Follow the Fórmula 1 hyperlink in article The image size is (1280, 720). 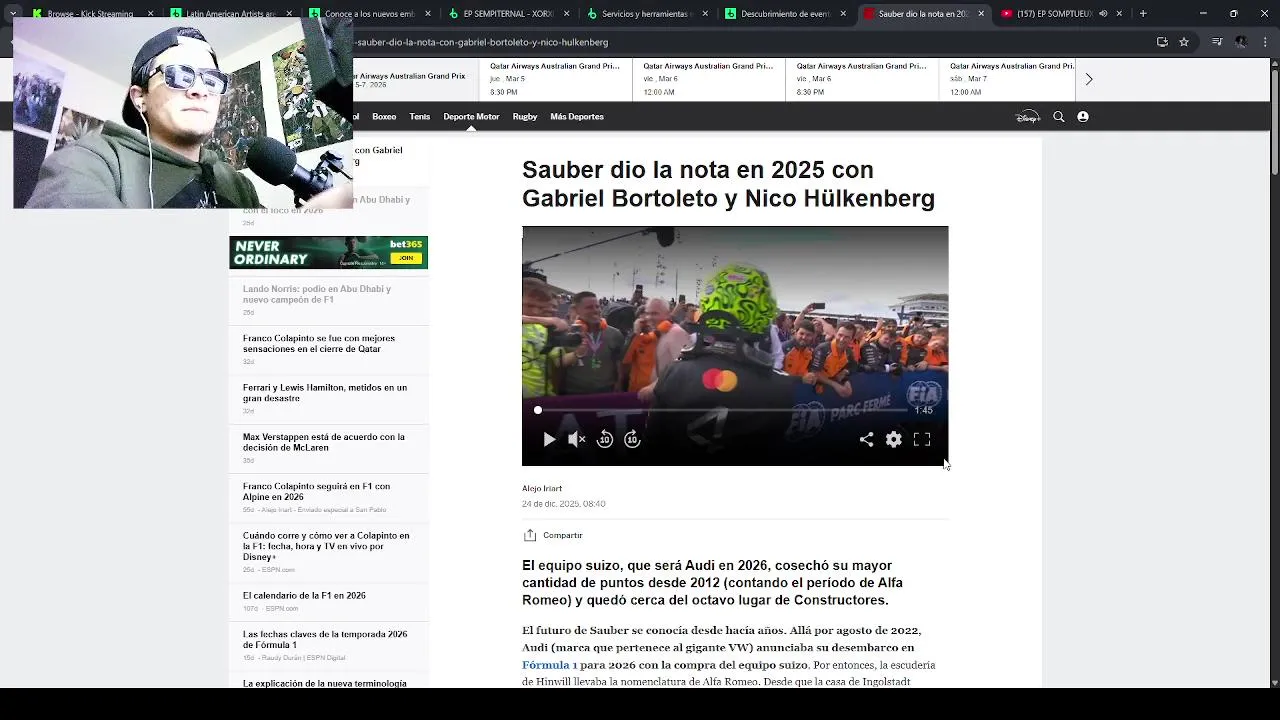(x=550, y=665)
